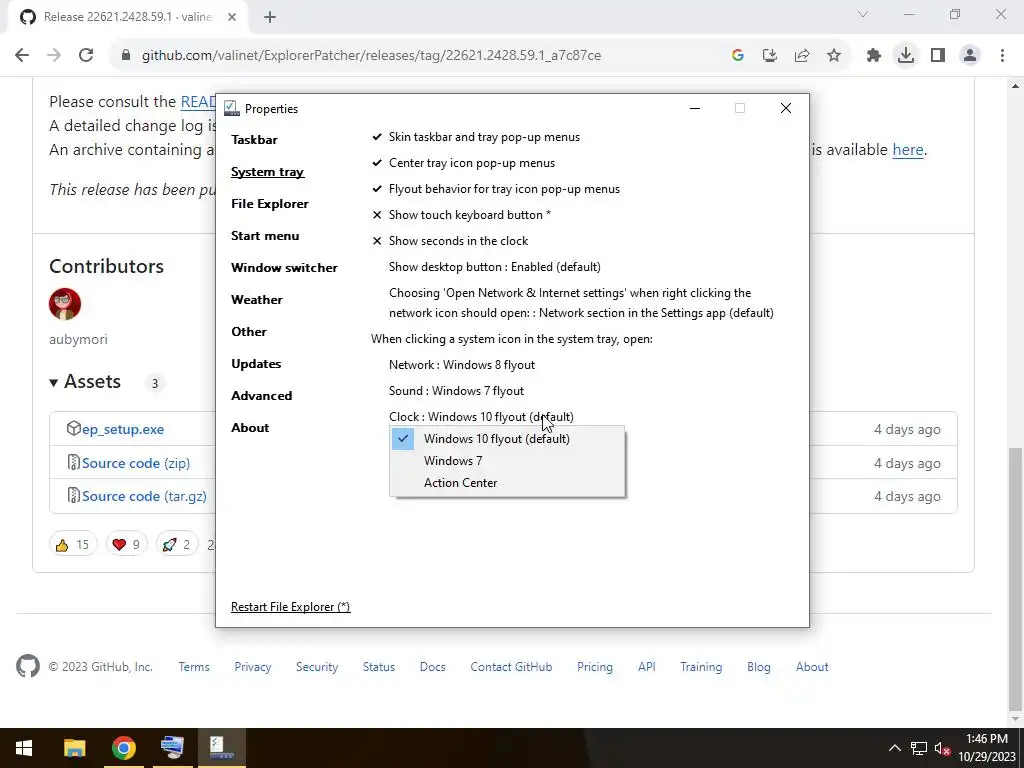Open Sound flyout dropdown
This screenshot has width=1024, height=768.
coord(456,391)
